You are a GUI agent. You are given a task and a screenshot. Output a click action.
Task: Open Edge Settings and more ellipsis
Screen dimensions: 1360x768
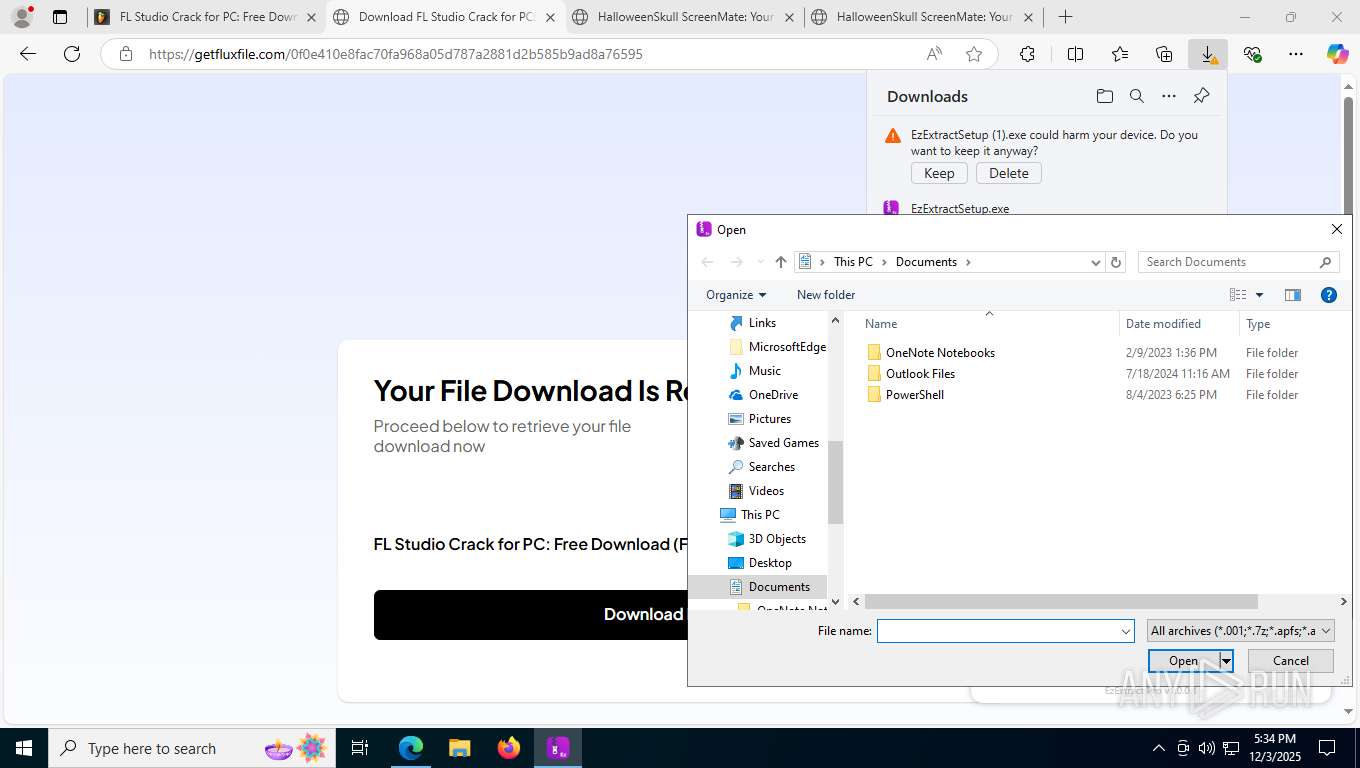(x=1296, y=54)
